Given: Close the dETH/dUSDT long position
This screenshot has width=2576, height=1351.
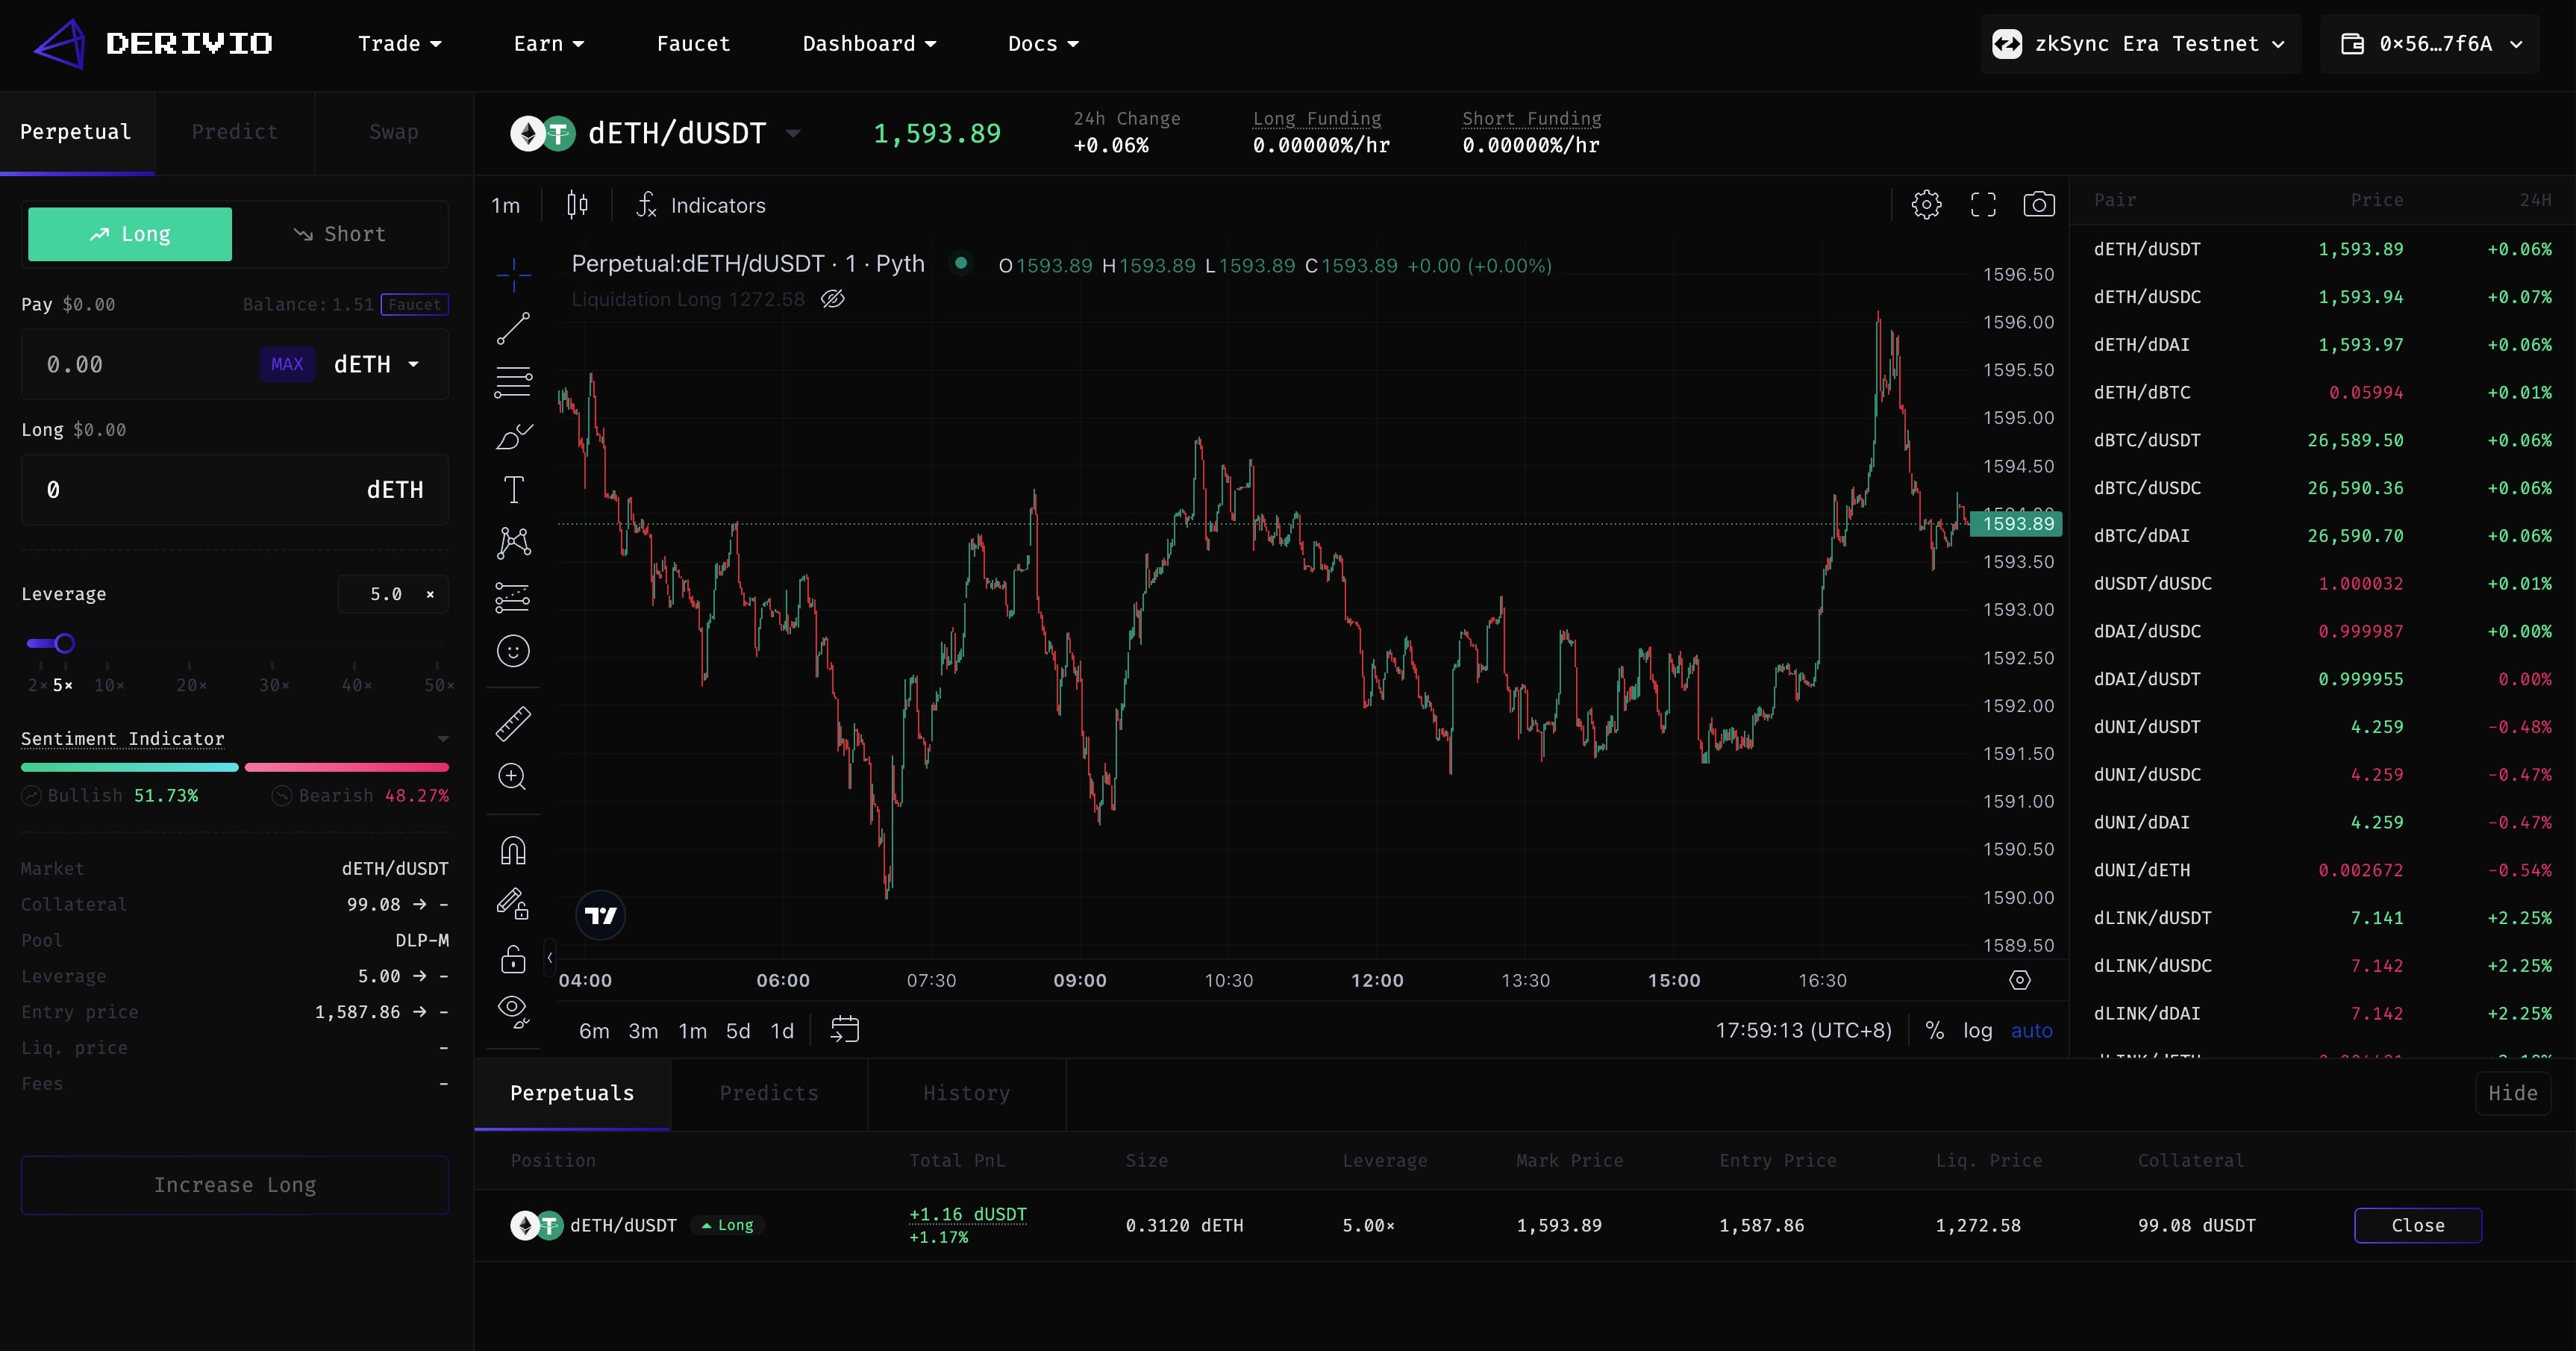Looking at the screenshot, I should [x=2417, y=1225].
